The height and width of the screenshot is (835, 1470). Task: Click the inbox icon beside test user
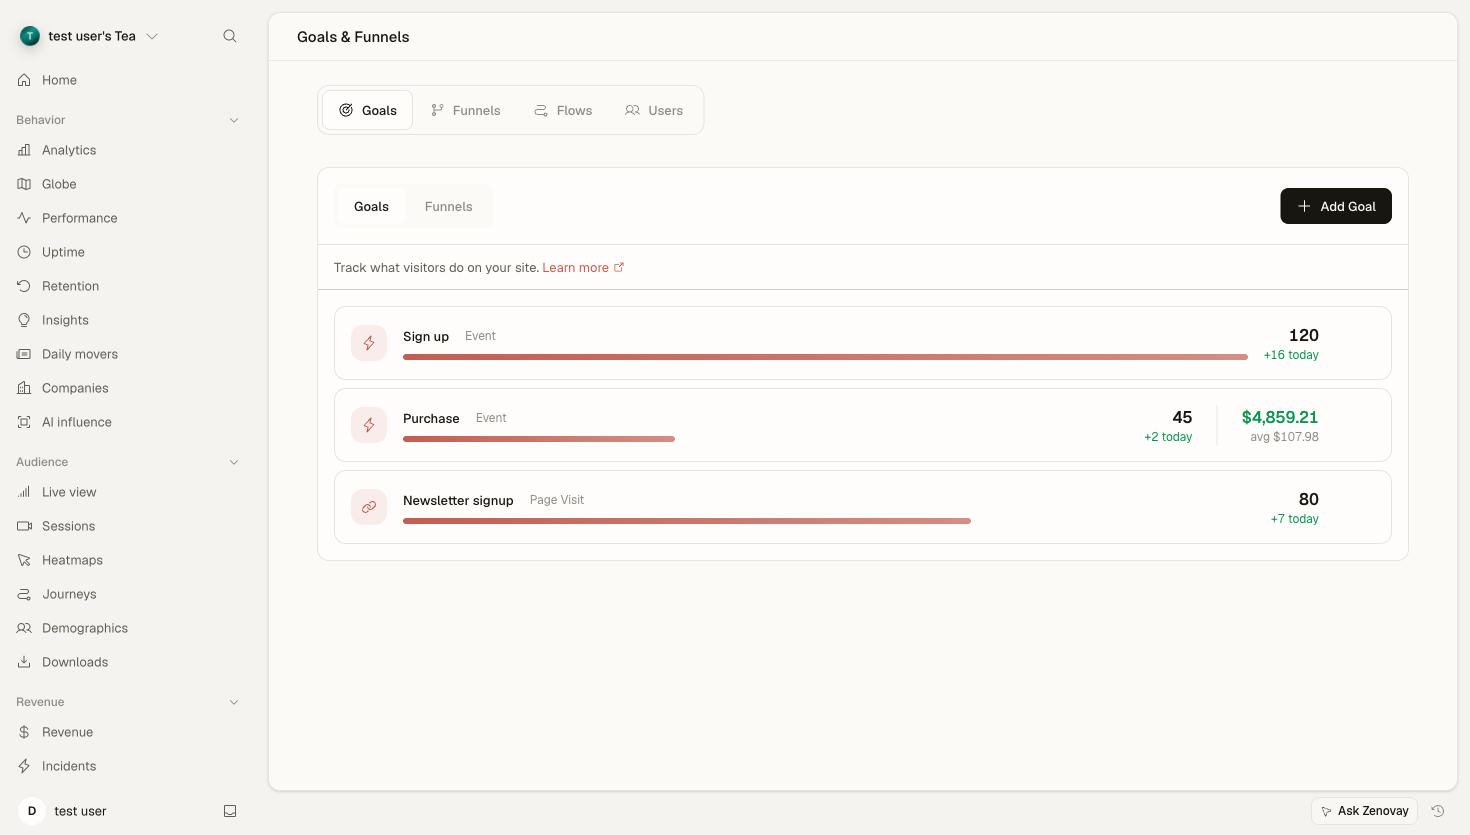(x=230, y=811)
